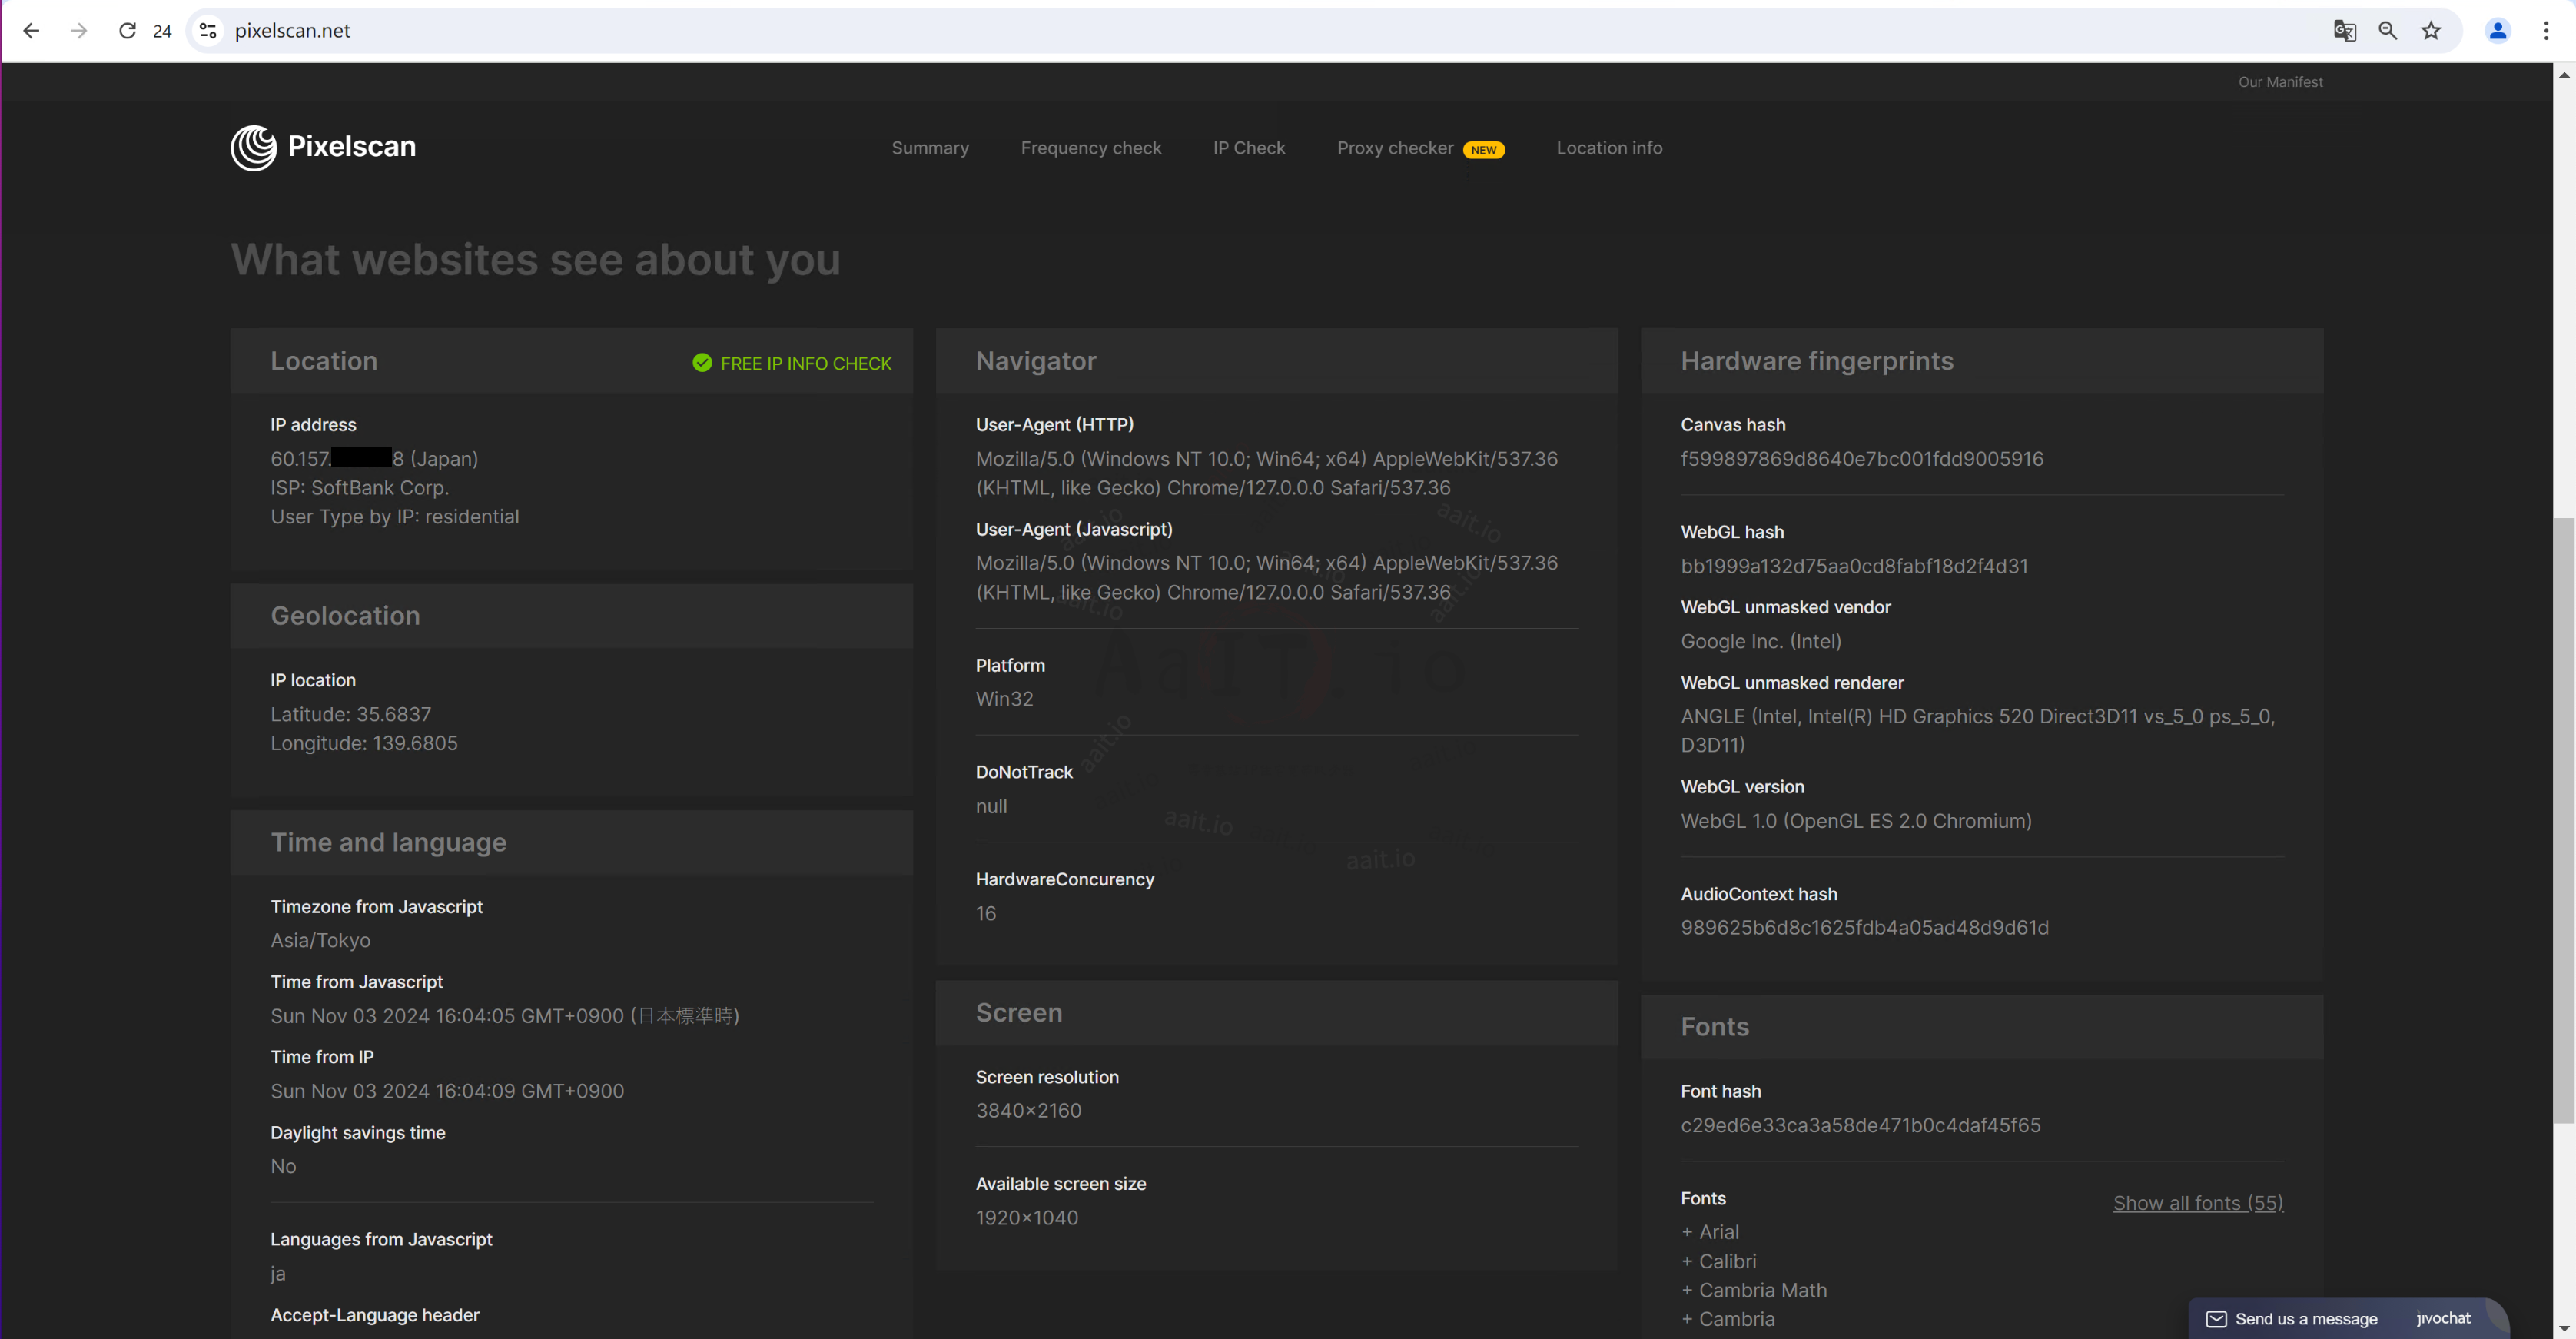Open the translate page icon
2576x1339 pixels.
tap(2344, 31)
